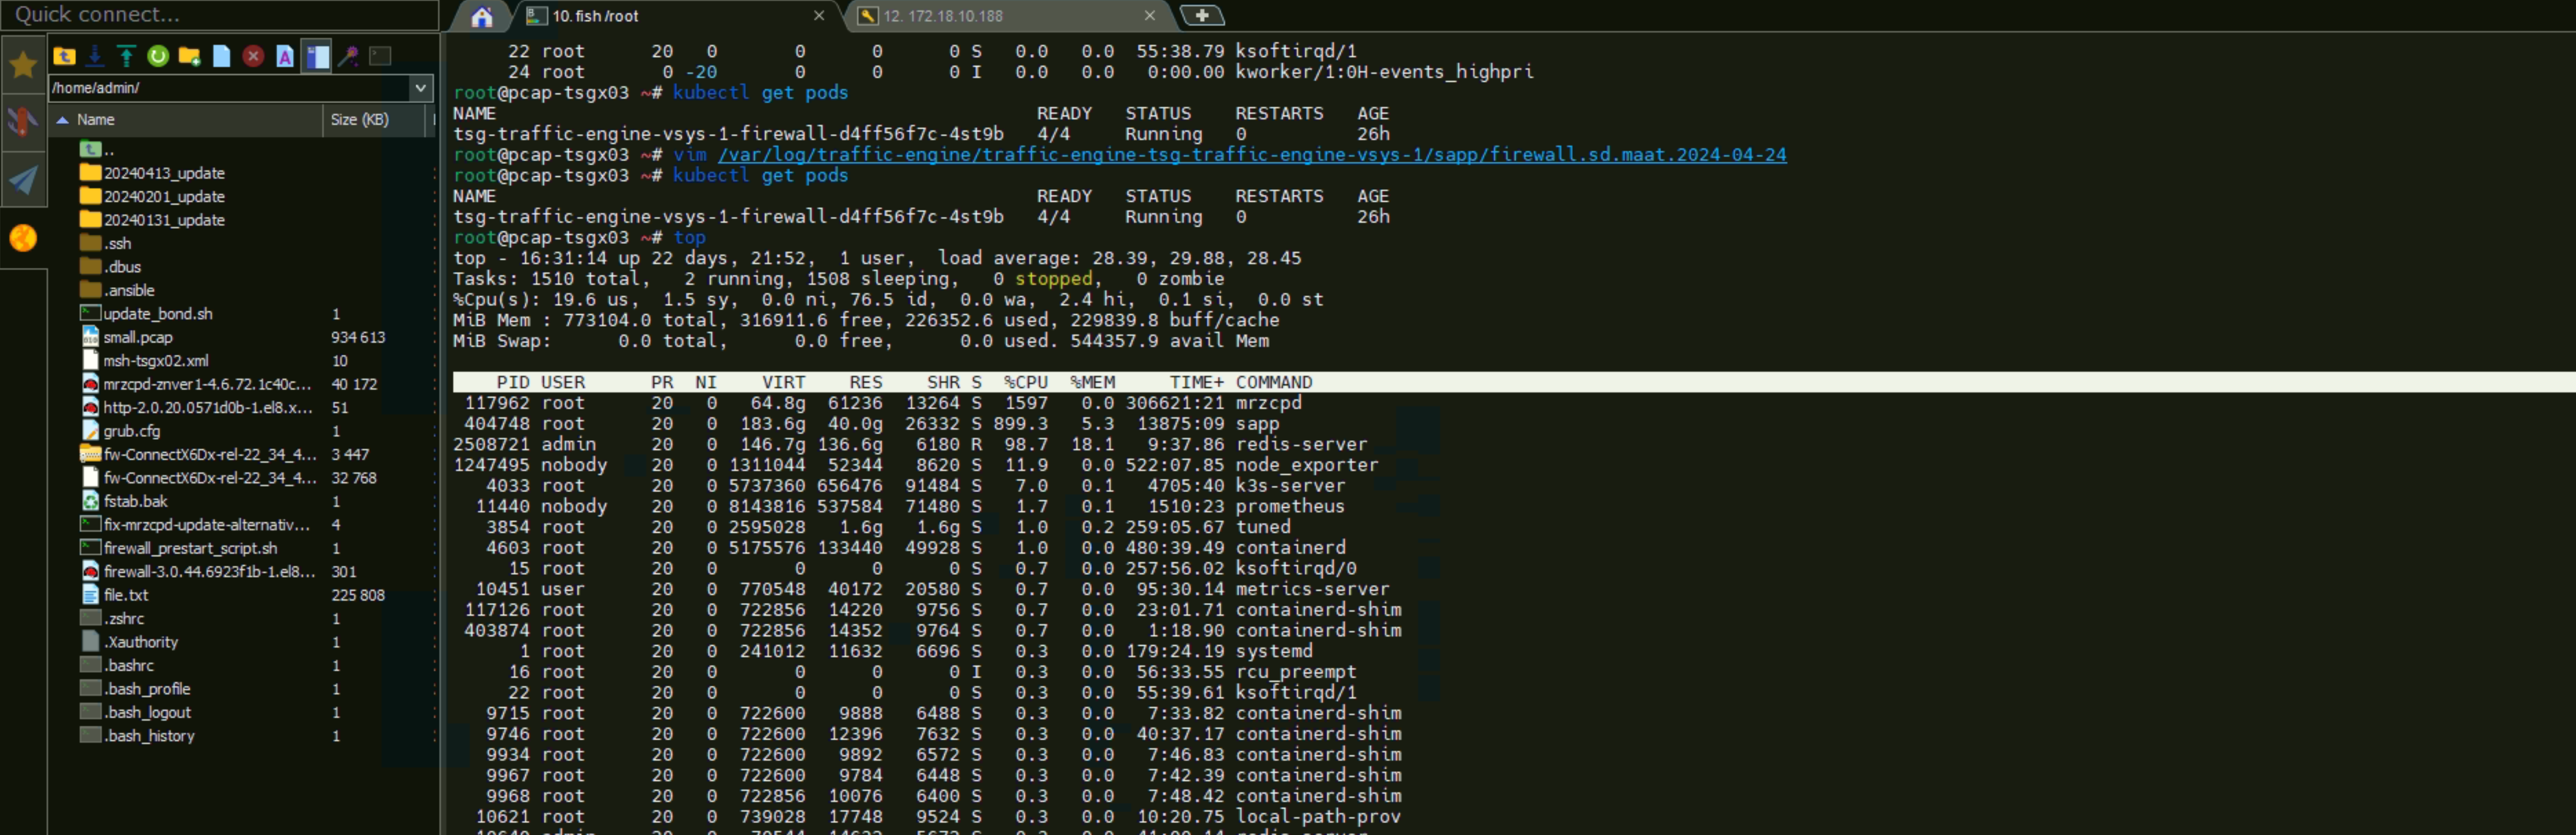Screen dimensions: 2576x835
Task: Click the download selected files icon
Action: point(95,56)
